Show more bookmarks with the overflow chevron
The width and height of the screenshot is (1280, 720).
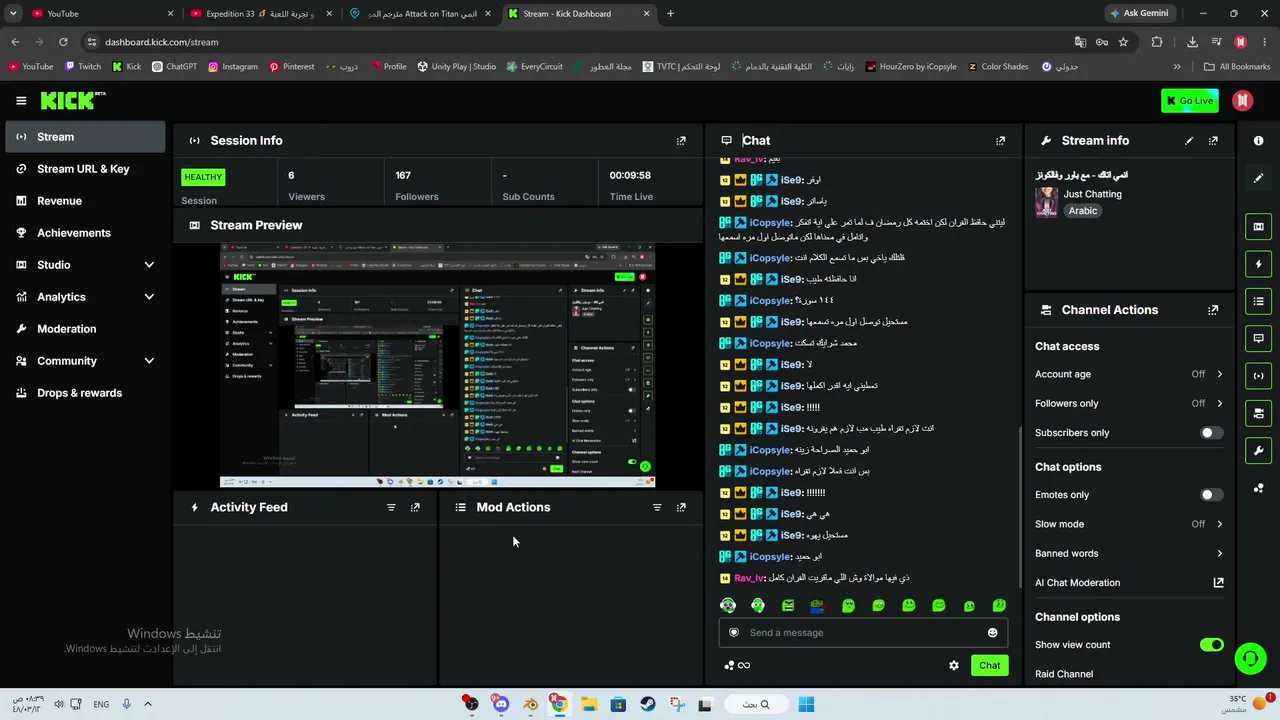point(1177,67)
